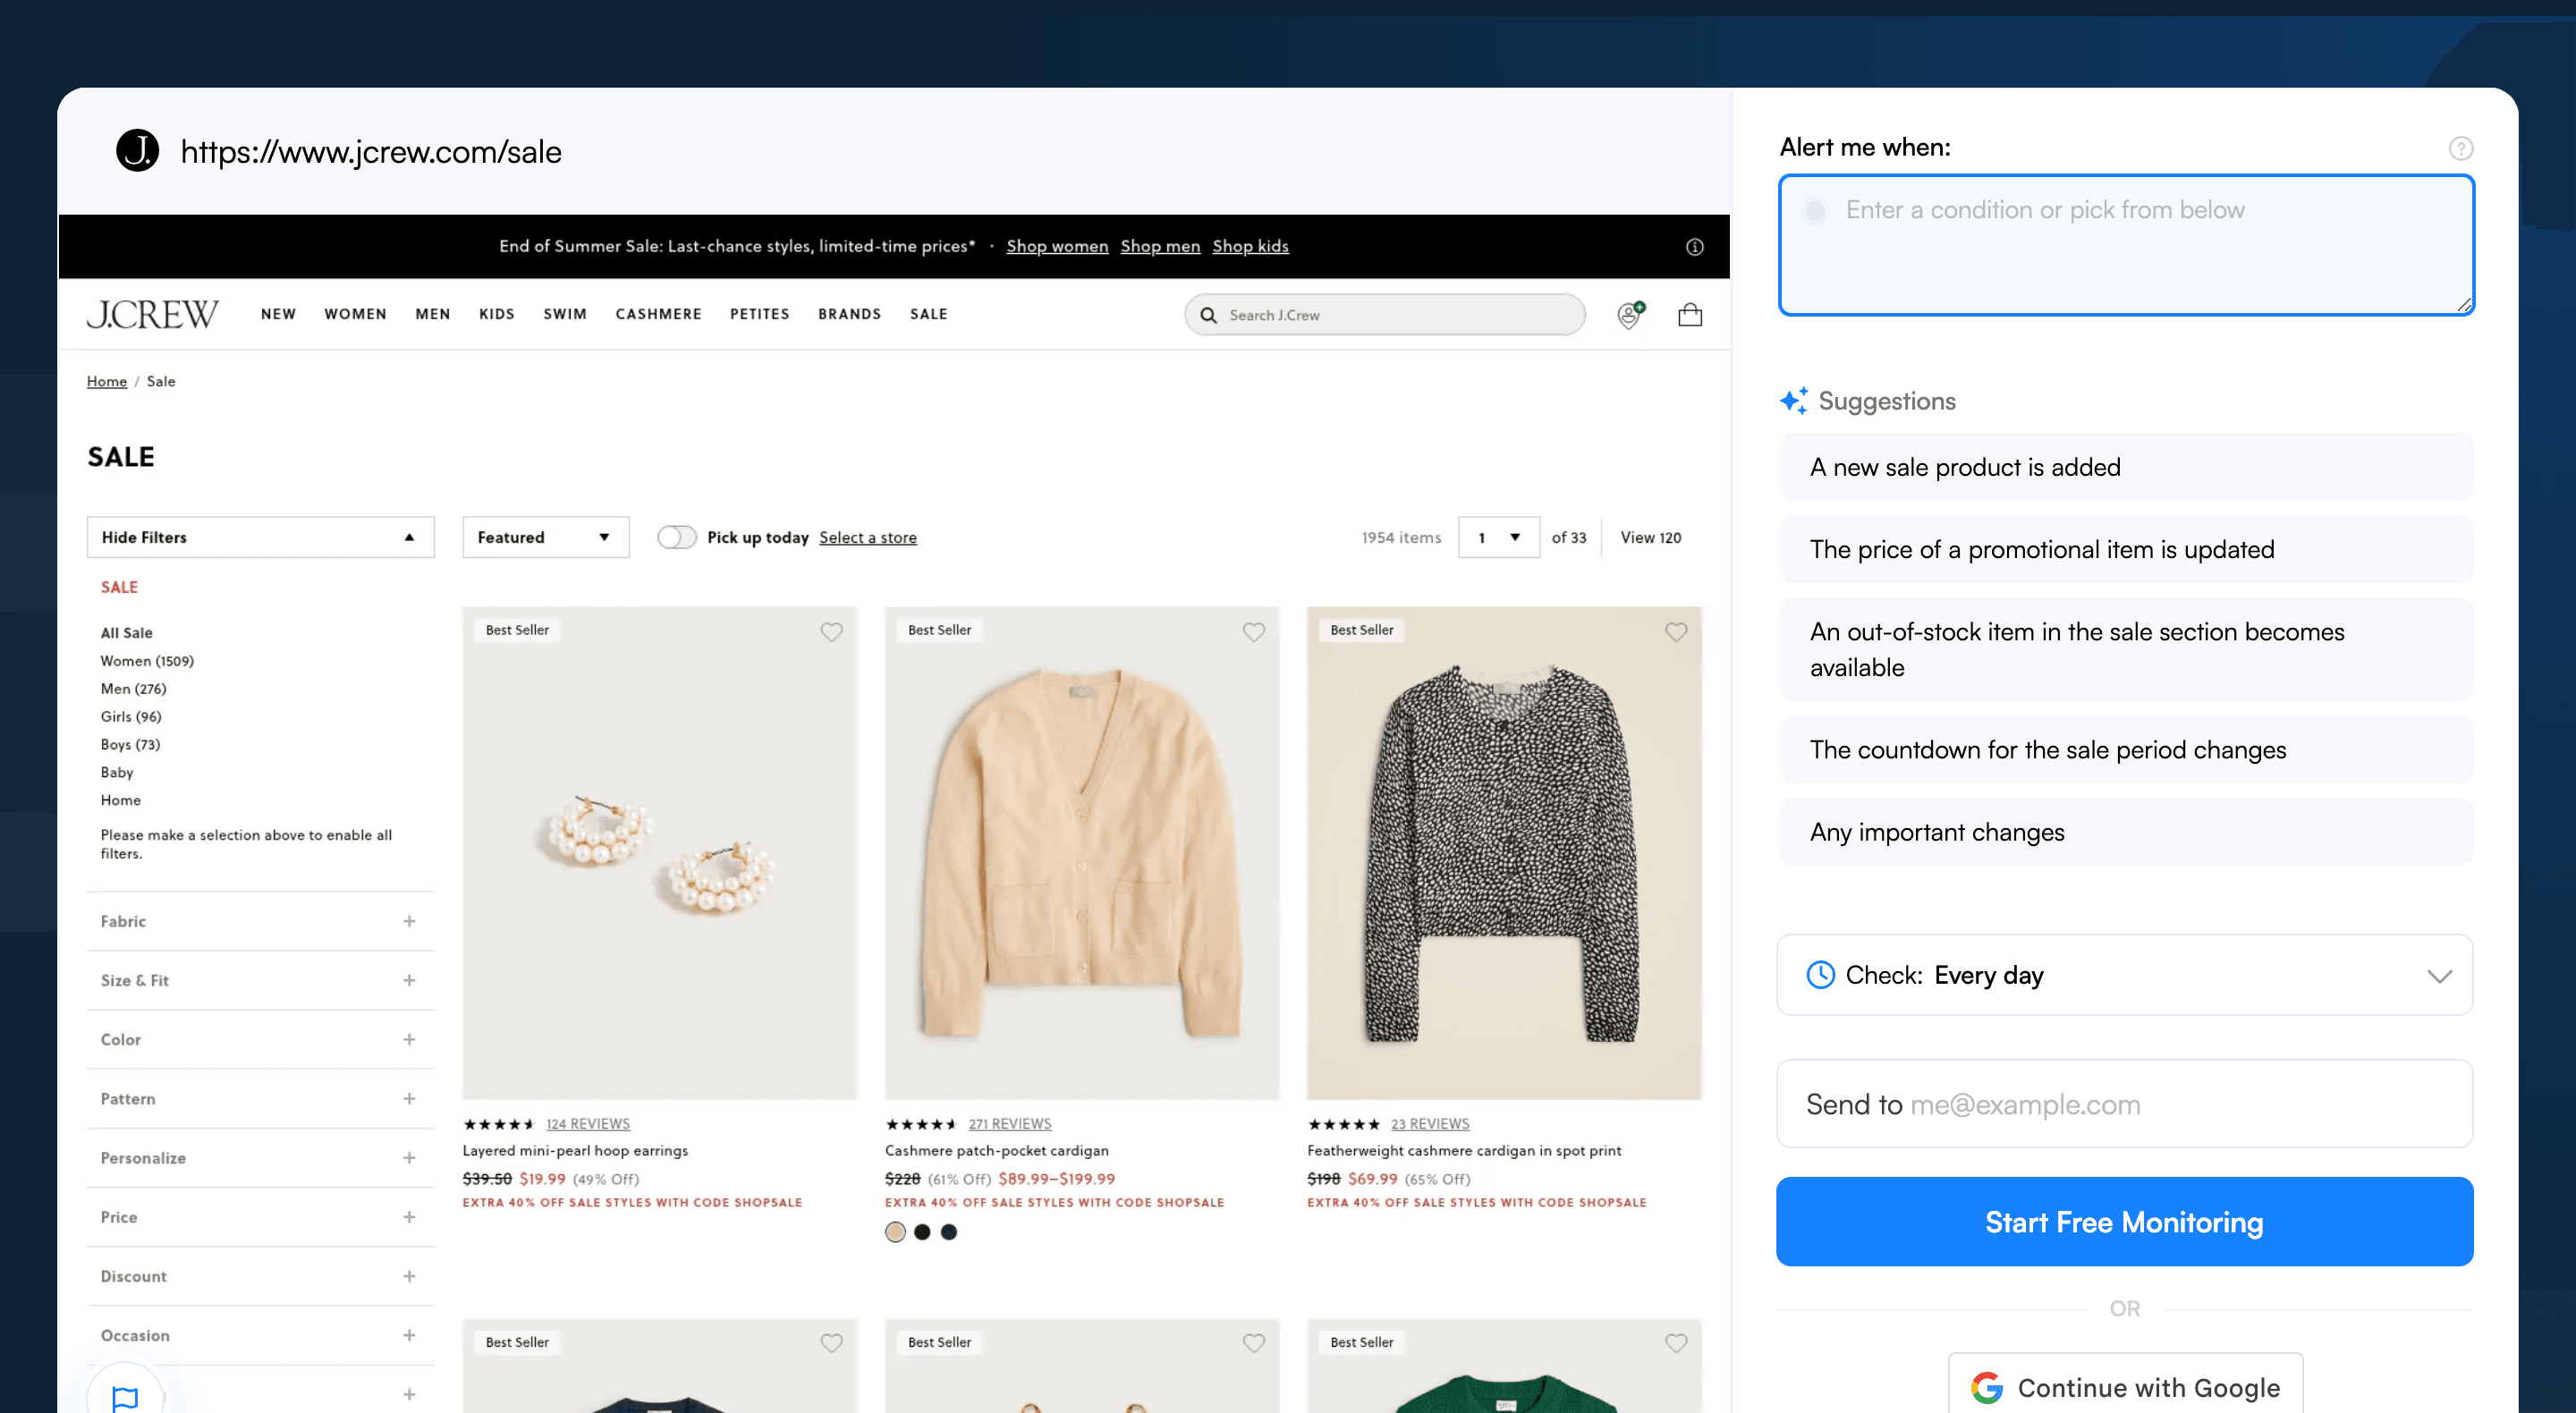This screenshot has width=2576, height=1413.
Task: Favorite the pearl hoop earrings with heart
Action: [x=831, y=632]
